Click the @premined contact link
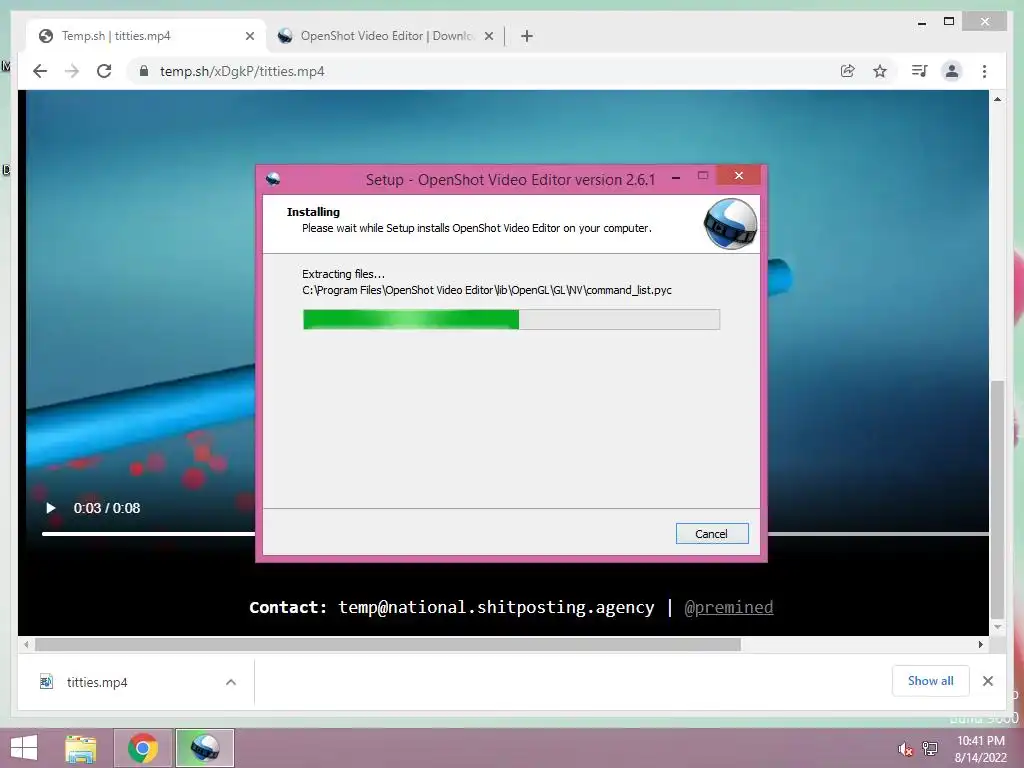 click(x=728, y=607)
